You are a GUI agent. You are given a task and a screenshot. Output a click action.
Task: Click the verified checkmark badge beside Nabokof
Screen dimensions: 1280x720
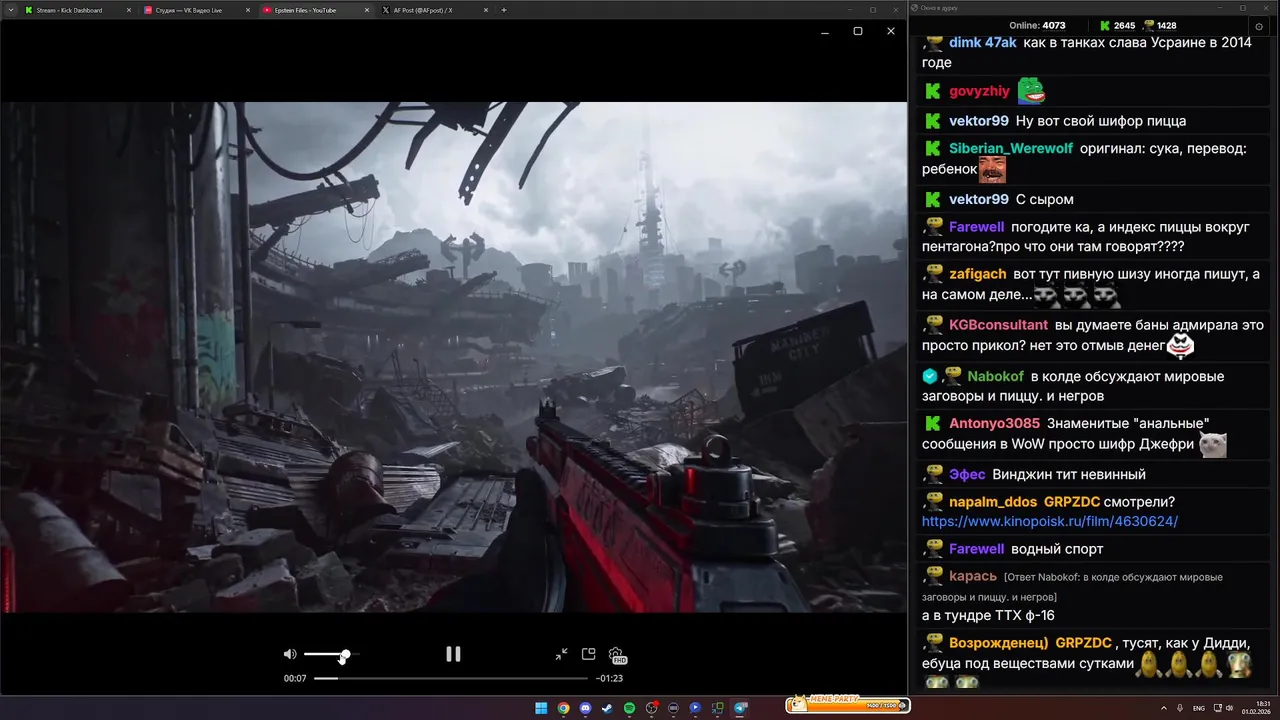930,376
